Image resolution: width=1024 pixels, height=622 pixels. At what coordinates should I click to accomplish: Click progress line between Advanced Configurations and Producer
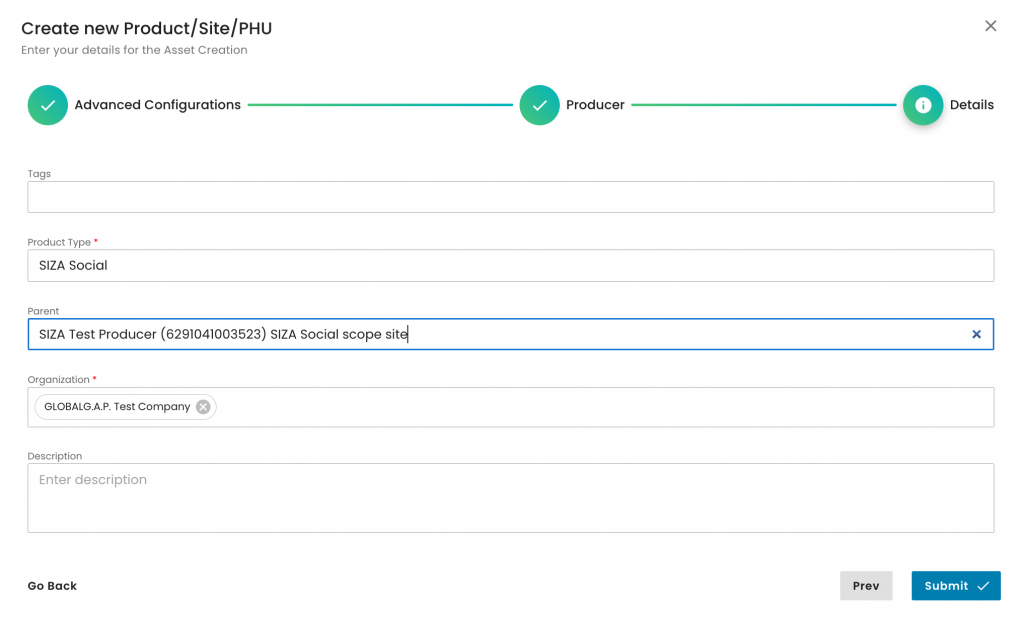pyautogui.click(x=380, y=105)
